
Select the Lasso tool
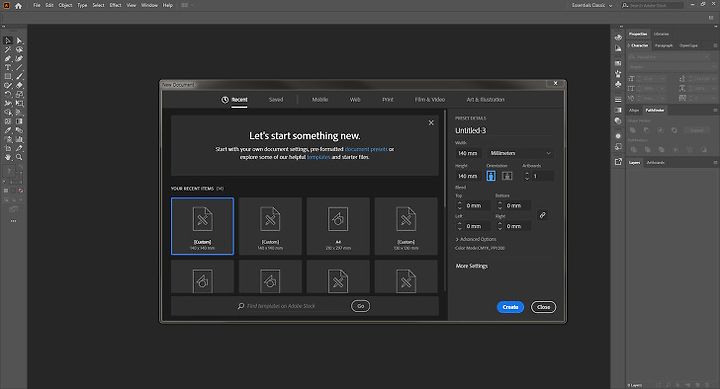click(19, 50)
